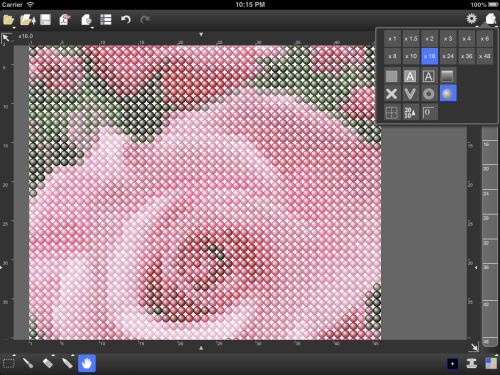500x375 pixels.
Task: Choose the x4 zoom option
Action: pyautogui.click(x=466, y=39)
